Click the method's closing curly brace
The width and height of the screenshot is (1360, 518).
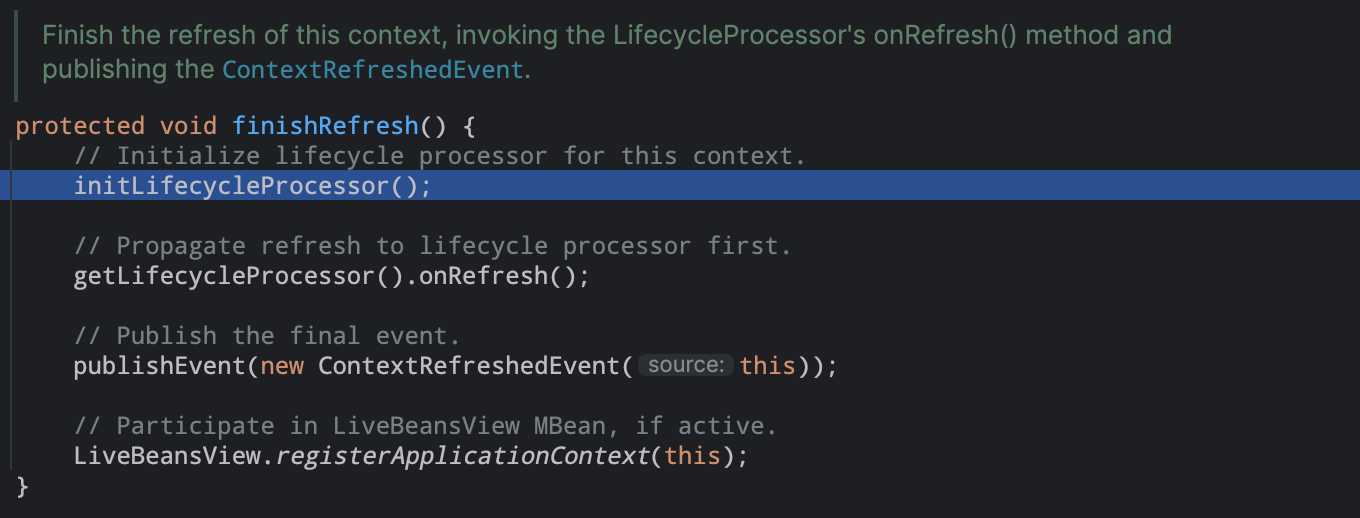click(23, 486)
